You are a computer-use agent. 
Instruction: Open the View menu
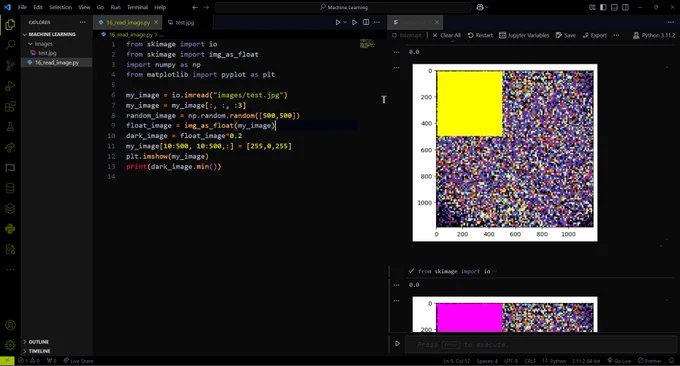[84, 7]
